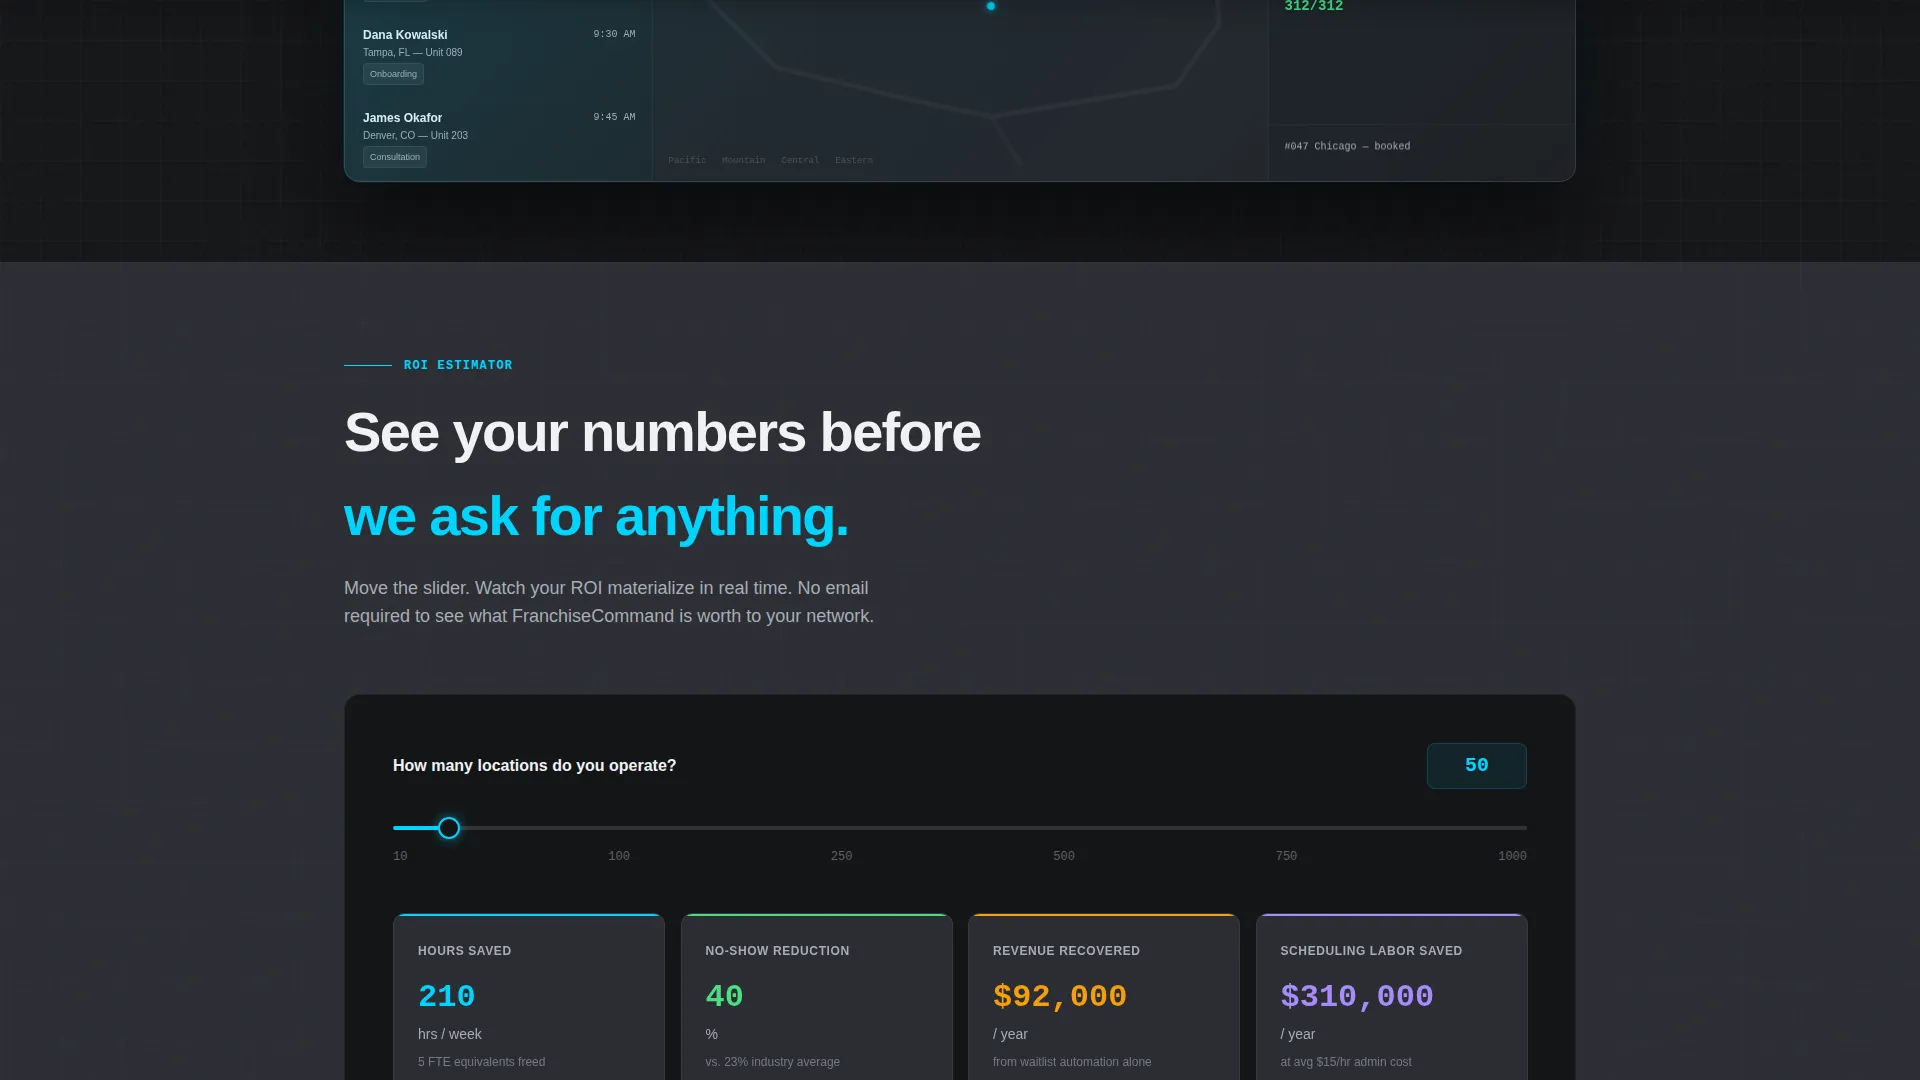Click the Hours Saved card
The width and height of the screenshot is (1920, 1080).
(x=529, y=996)
